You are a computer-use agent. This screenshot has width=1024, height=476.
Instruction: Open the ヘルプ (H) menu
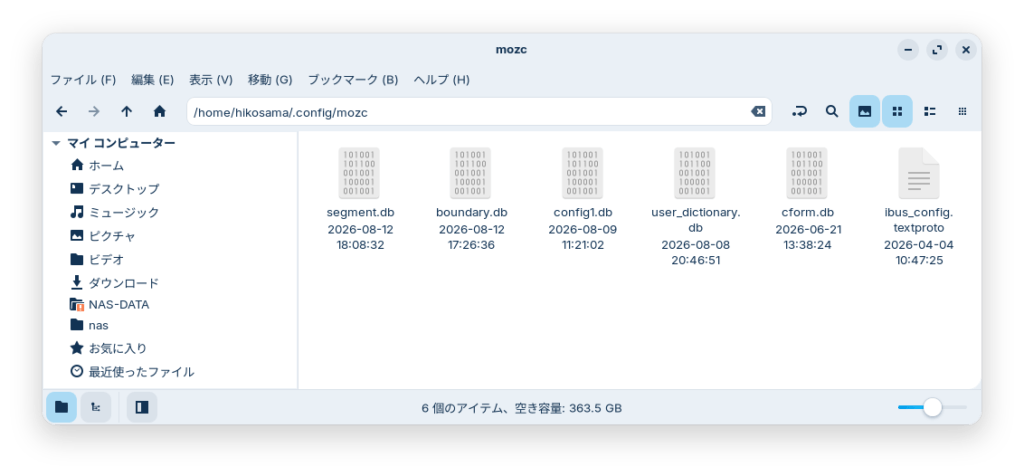click(441, 80)
